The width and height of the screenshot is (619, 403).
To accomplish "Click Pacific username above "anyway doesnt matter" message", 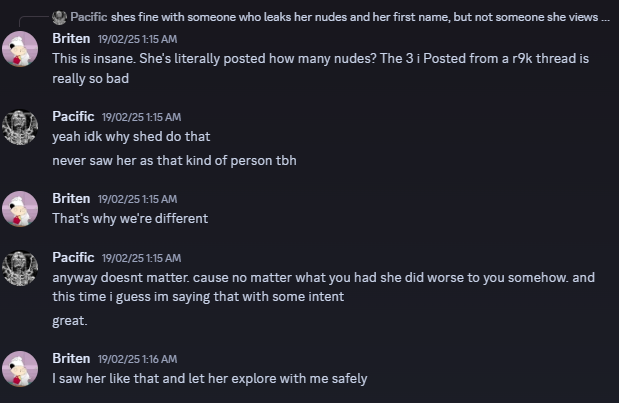I will pos(73,257).
